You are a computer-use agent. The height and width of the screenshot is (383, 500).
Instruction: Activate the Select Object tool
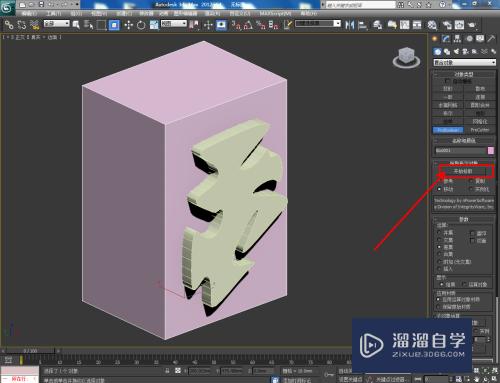point(76,25)
